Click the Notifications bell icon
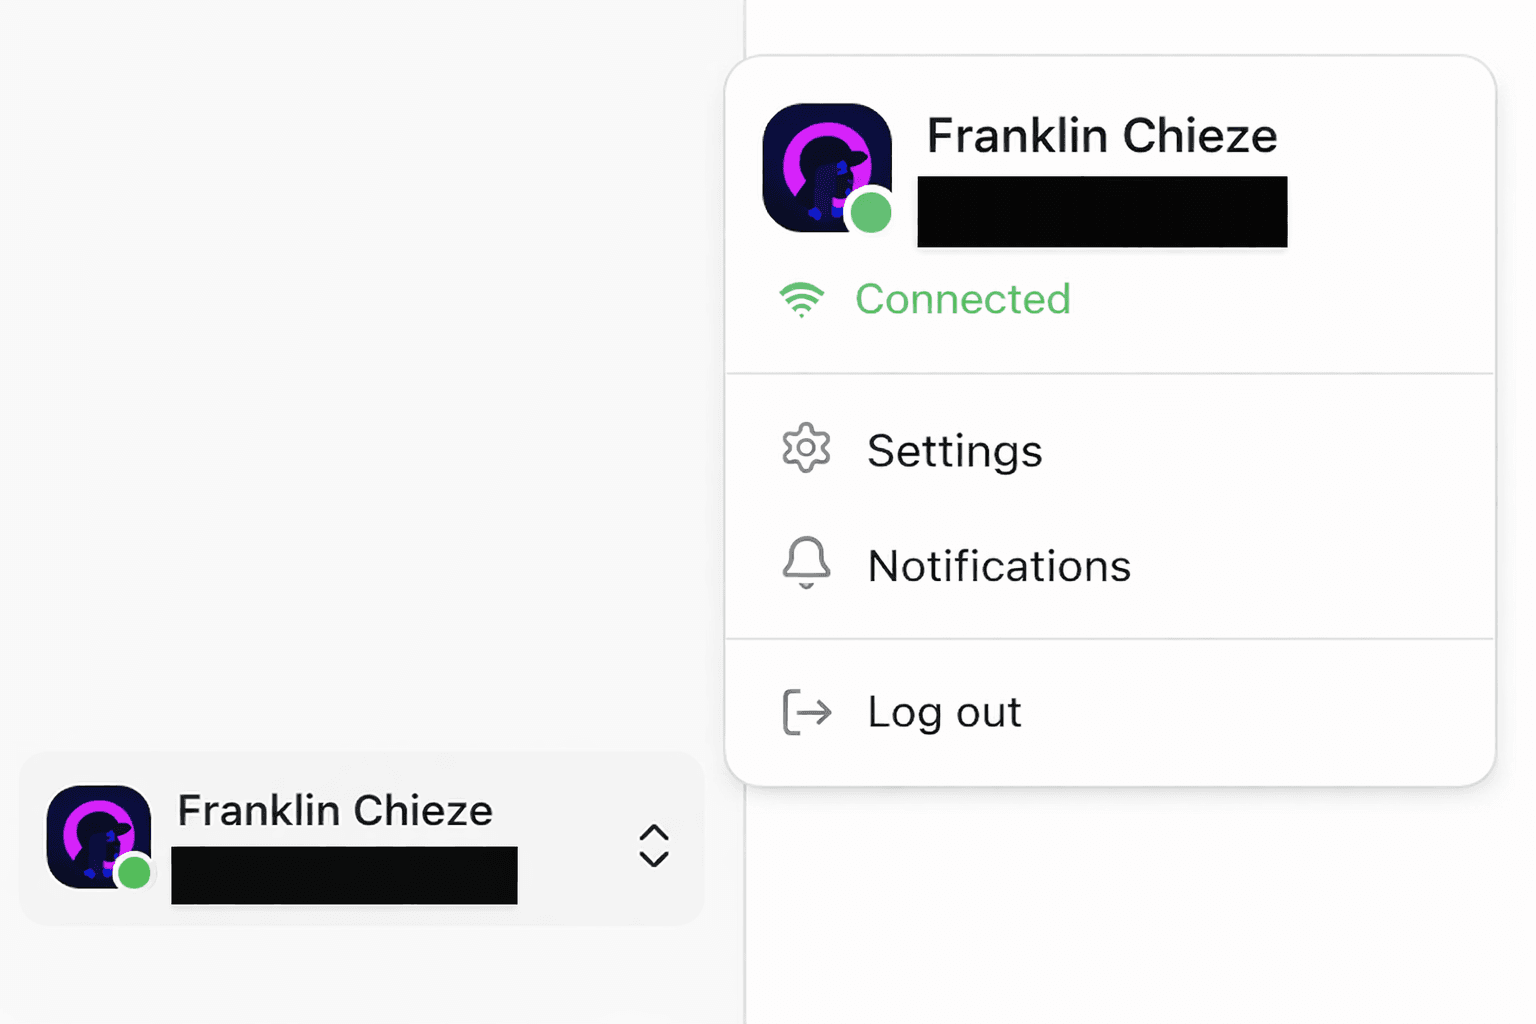Image resolution: width=1536 pixels, height=1024 pixels. (x=806, y=564)
